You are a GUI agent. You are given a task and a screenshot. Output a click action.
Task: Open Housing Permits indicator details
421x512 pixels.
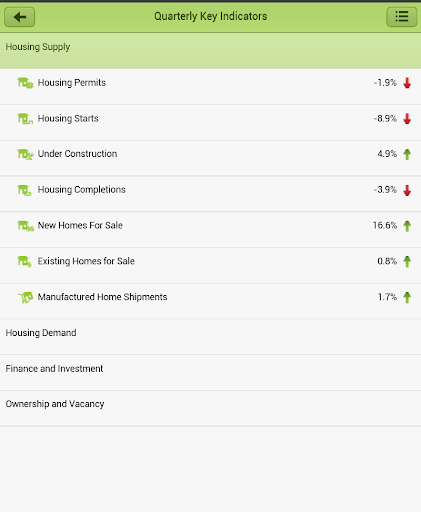(210, 86)
